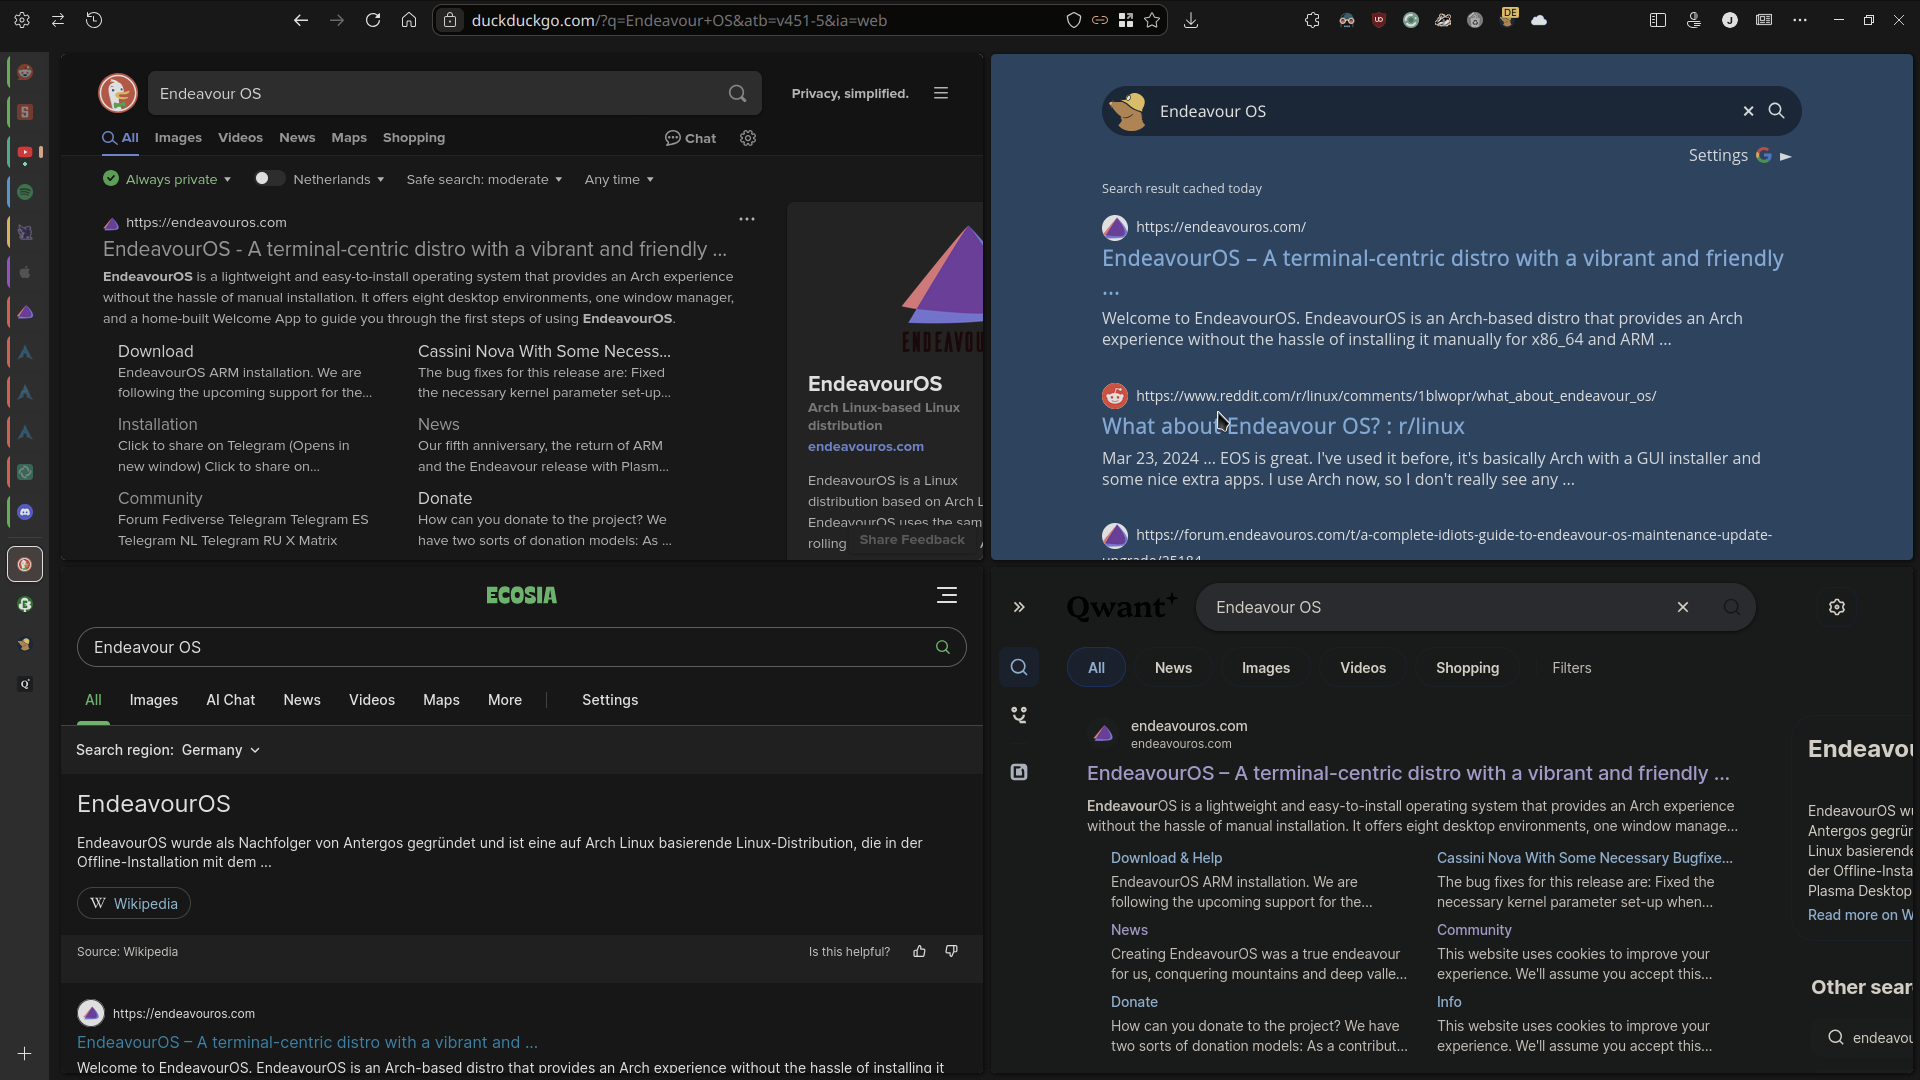
Task: Open the cloud extension icon
Action: pos(1539,20)
